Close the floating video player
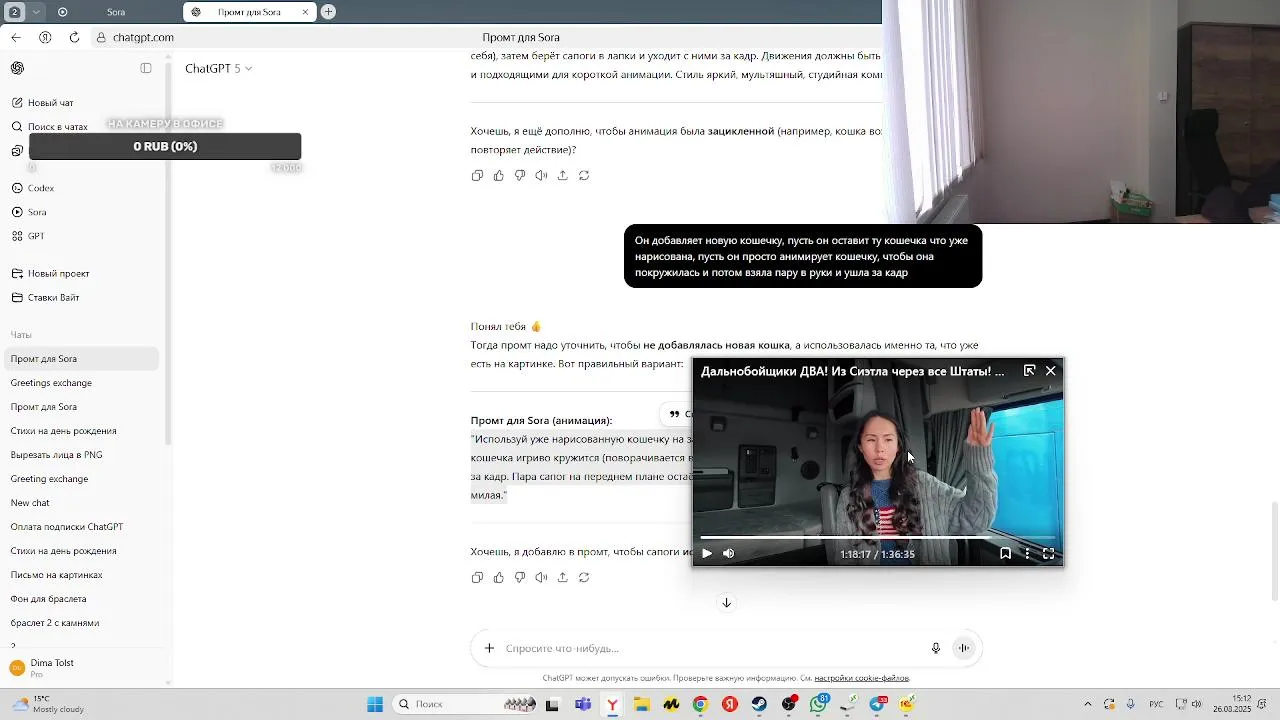This screenshot has height=720, width=1280. pyautogui.click(x=1050, y=371)
